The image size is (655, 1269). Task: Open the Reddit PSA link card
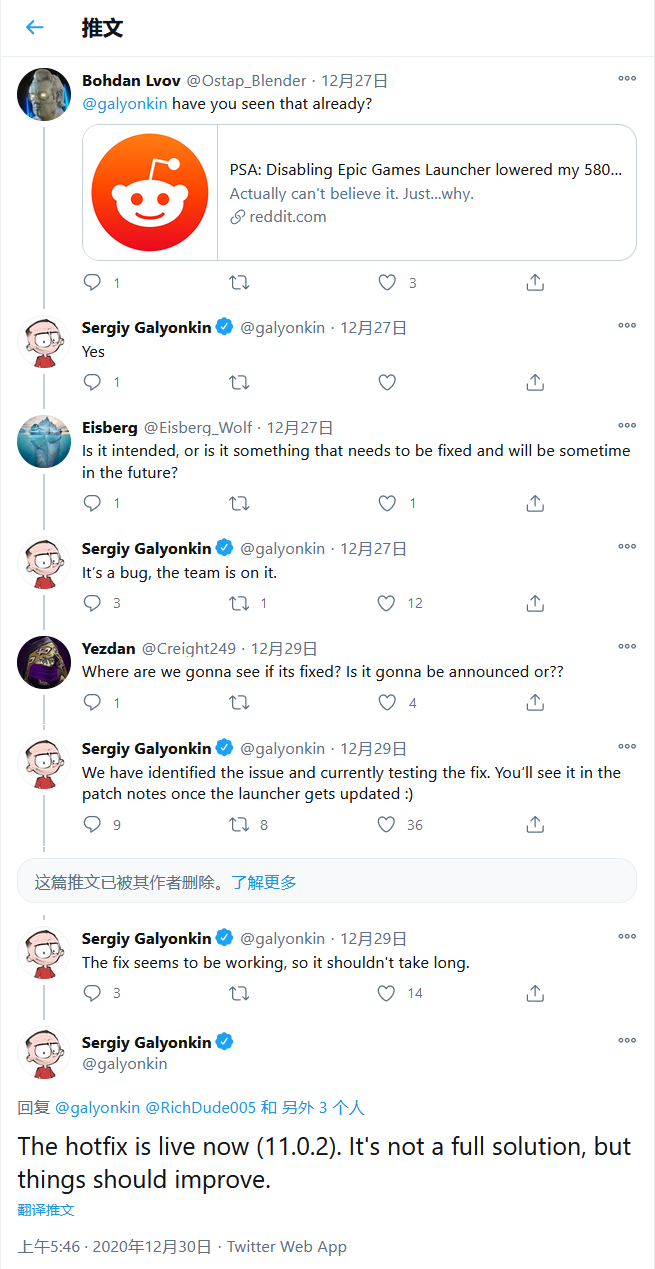pyautogui.click(x=426, y=192)
